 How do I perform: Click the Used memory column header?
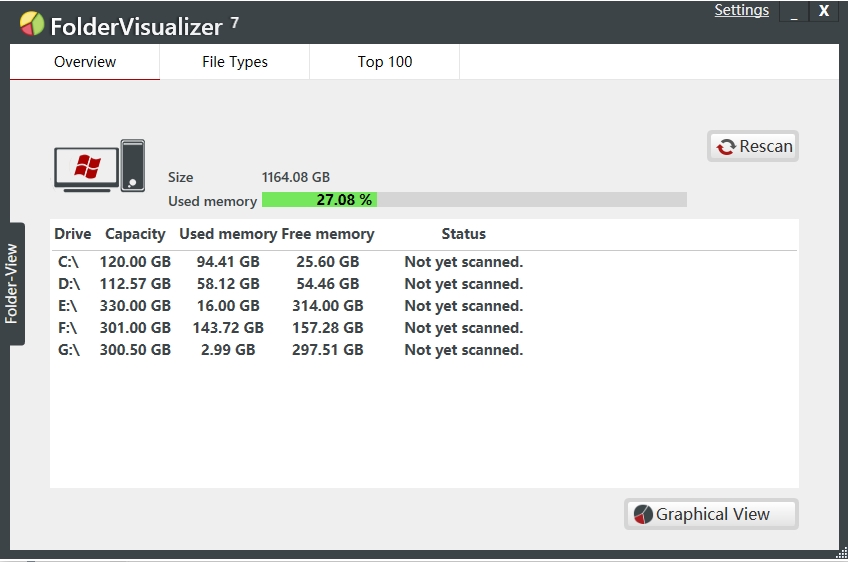[228, 234]
